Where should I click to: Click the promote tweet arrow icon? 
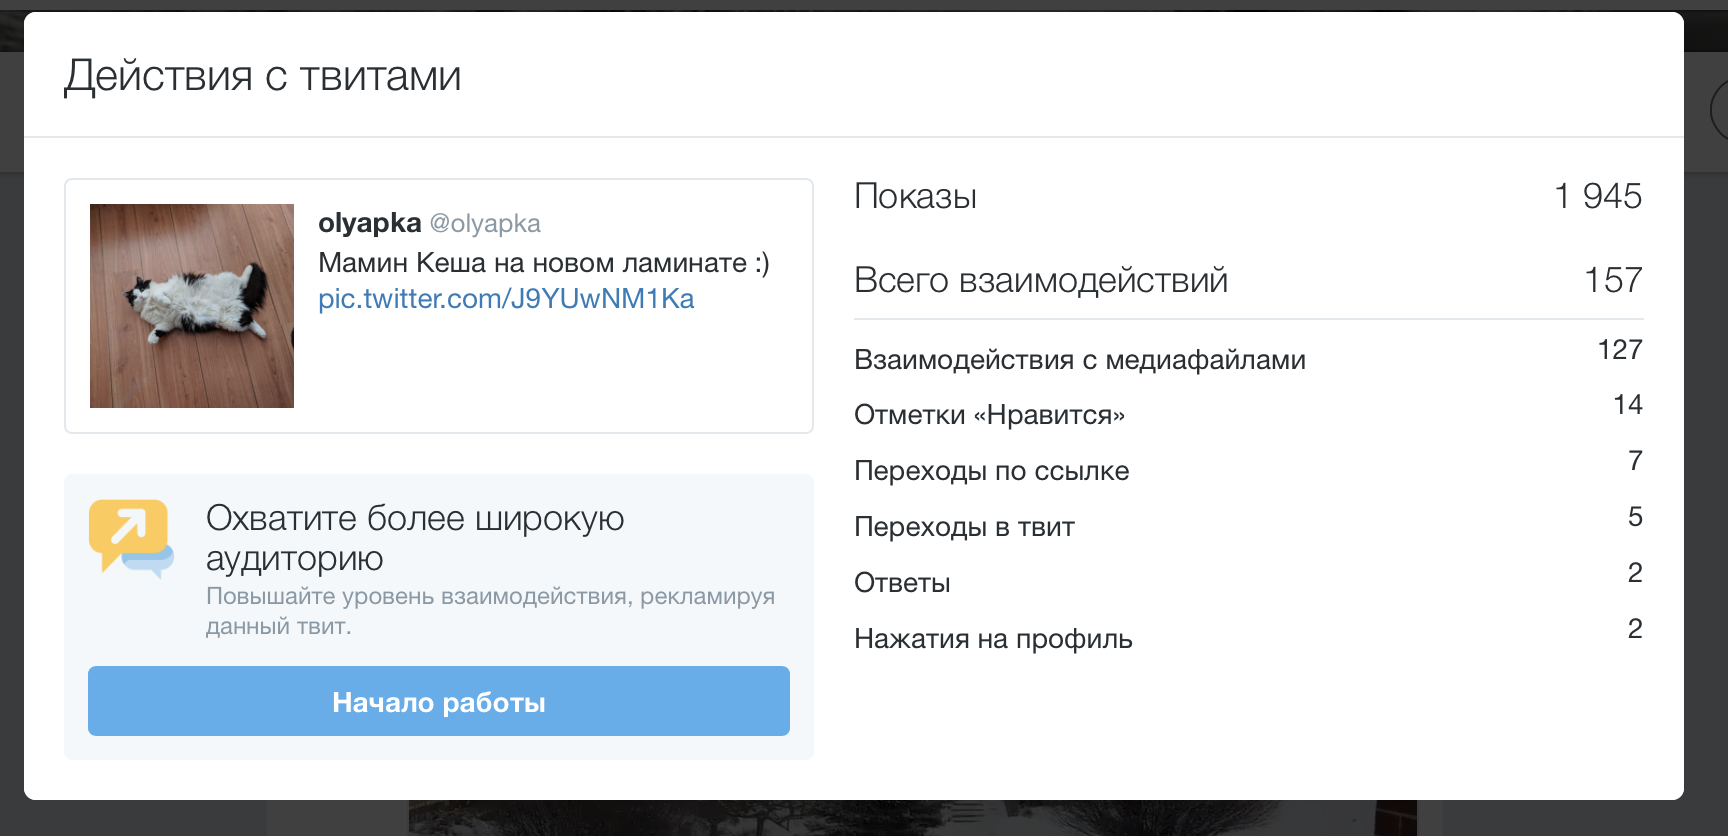point(131,538)
